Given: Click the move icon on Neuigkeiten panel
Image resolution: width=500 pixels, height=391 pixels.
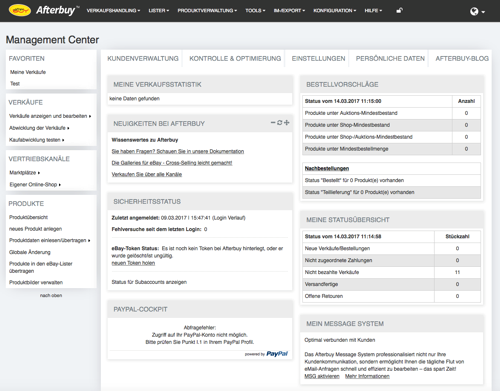Looking at the screenshot, I should click(286, 123).
